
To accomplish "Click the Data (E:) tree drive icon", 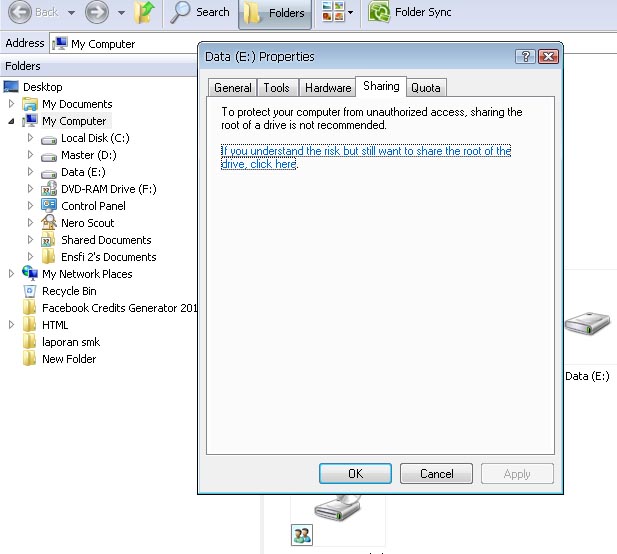I will (49, 173).
